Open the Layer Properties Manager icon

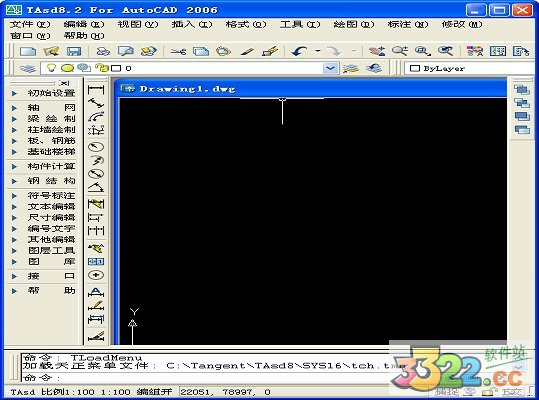click(28, 68)
